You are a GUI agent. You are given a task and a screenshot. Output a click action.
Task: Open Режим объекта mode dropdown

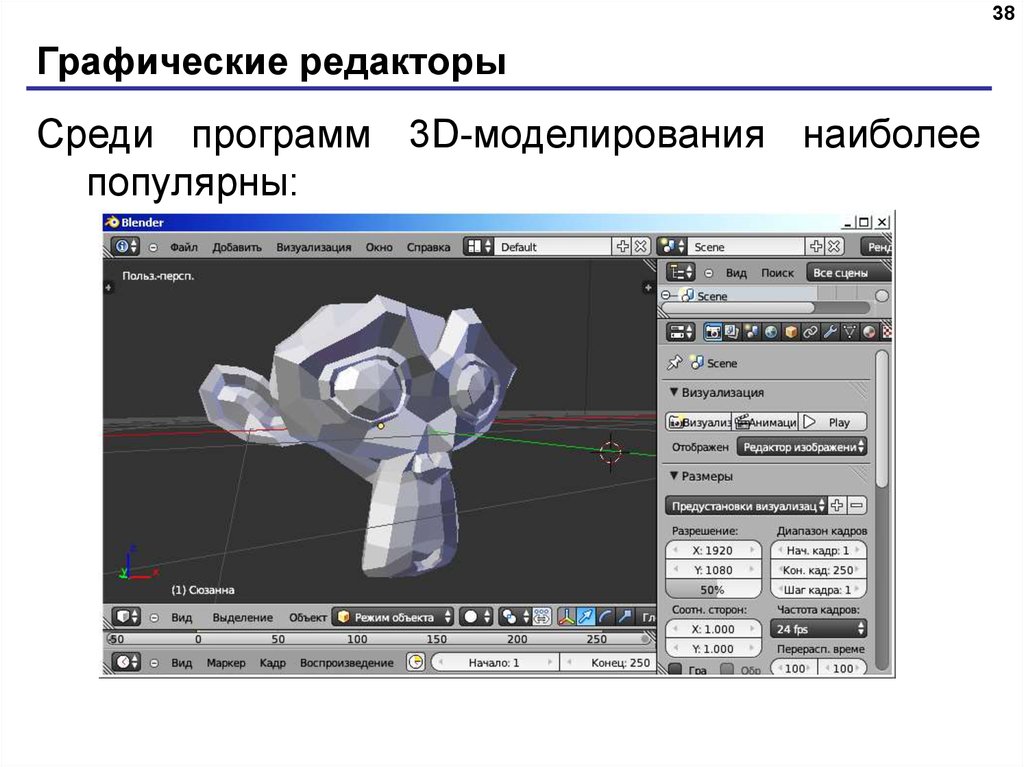point(393,617)
